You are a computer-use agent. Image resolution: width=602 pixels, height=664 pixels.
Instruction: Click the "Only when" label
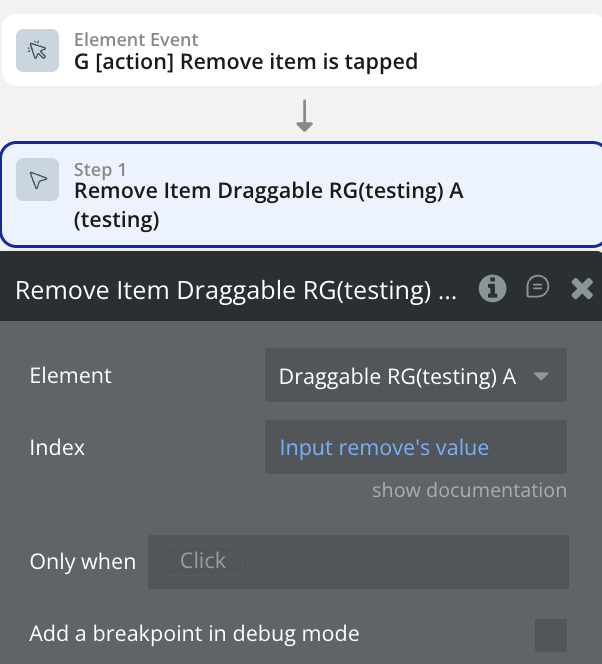82,562
